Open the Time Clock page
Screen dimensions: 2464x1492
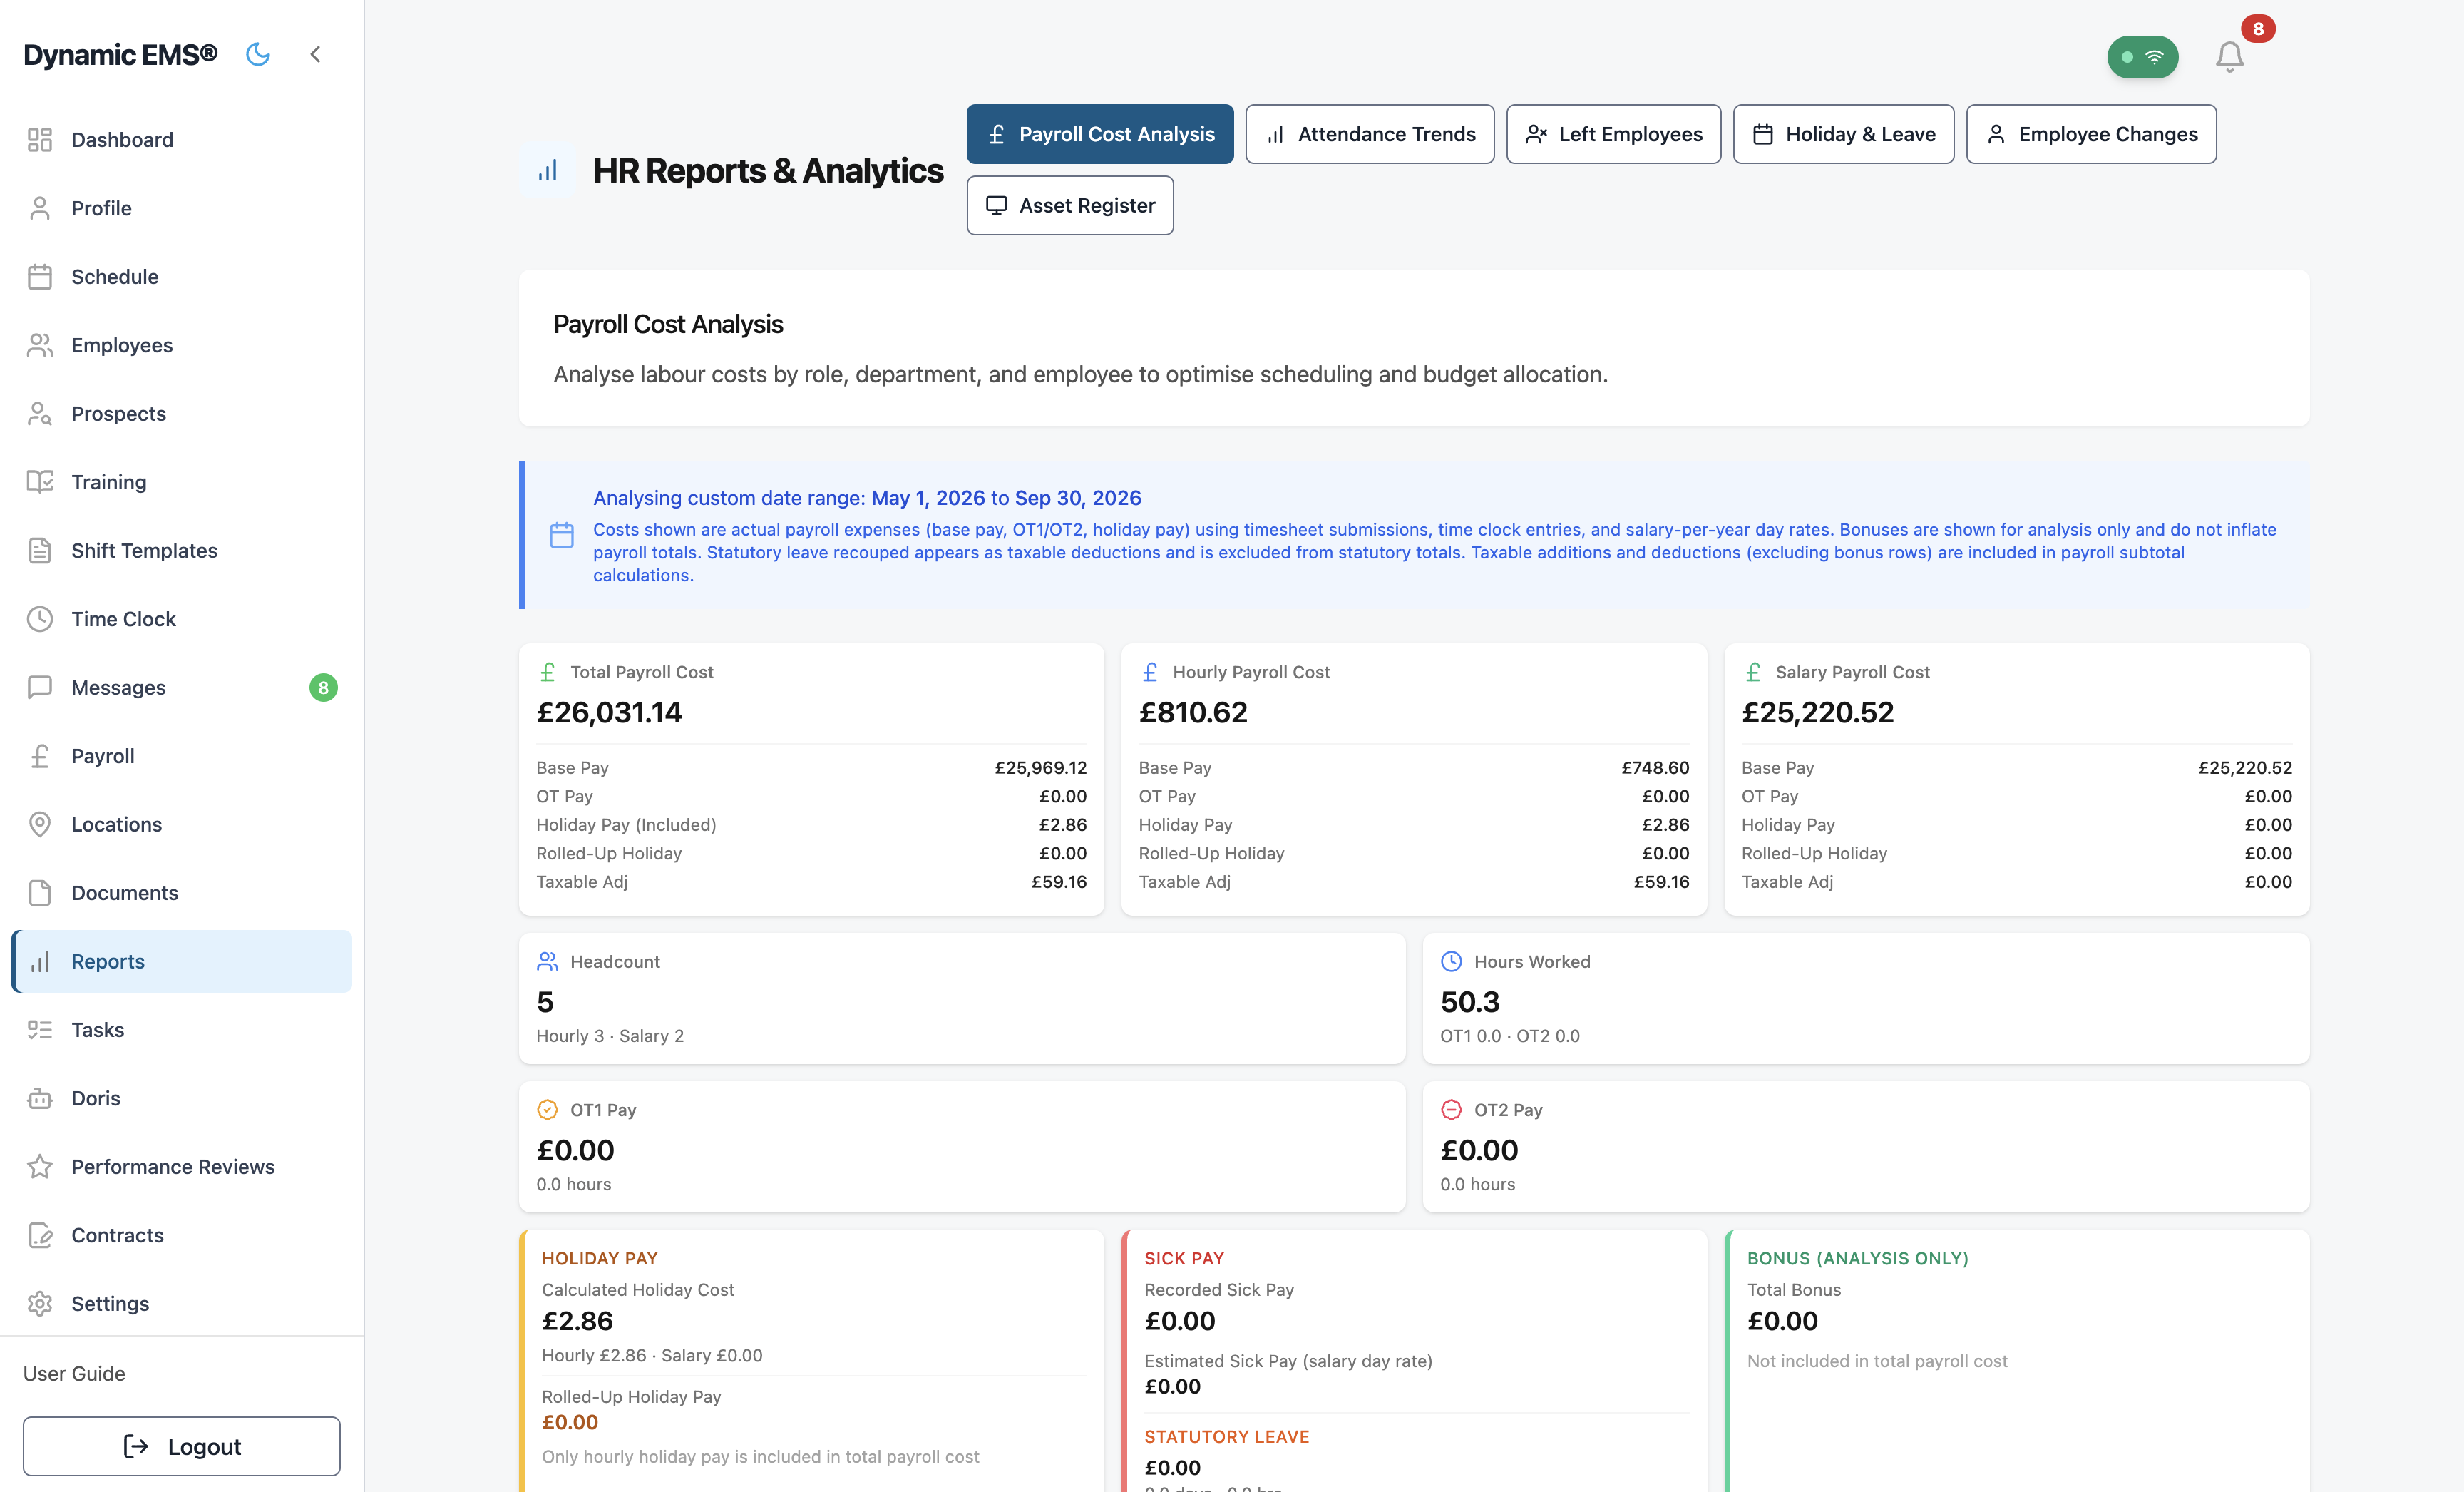[182, 619]
